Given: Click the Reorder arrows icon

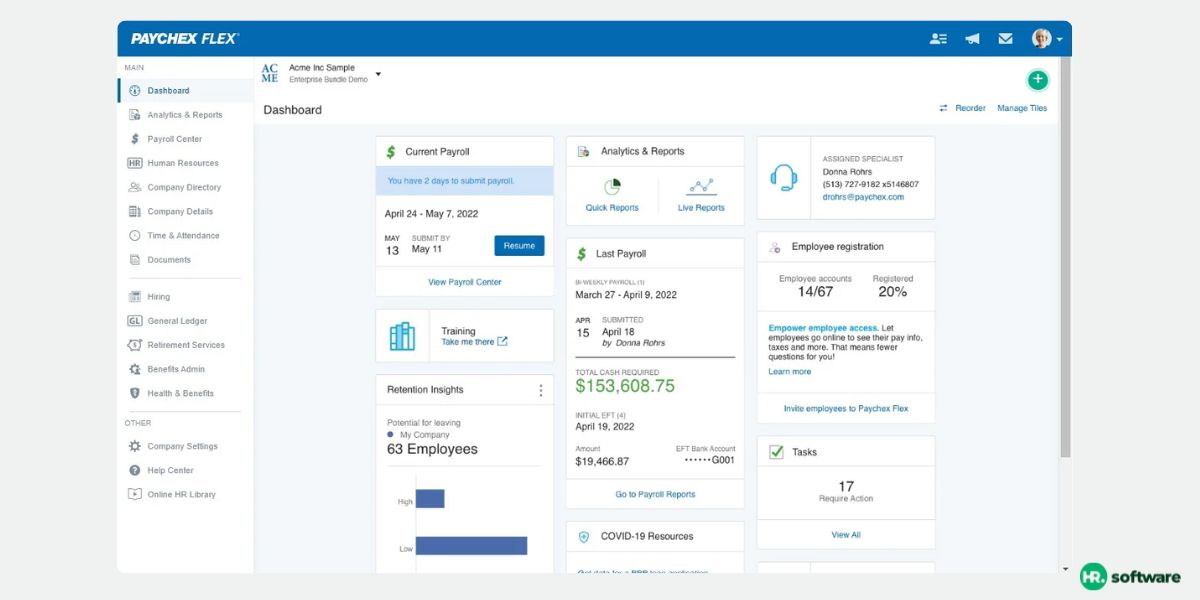Looking at the screenshot, I should tap(943, 108).
